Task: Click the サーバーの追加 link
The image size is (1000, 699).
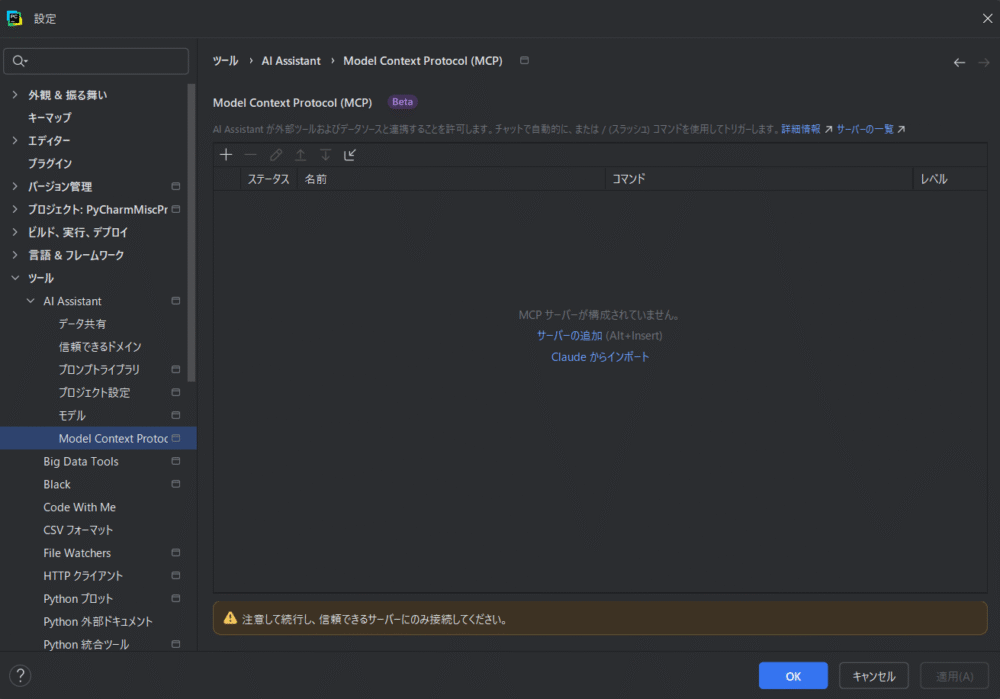Action: coord(569,335)
